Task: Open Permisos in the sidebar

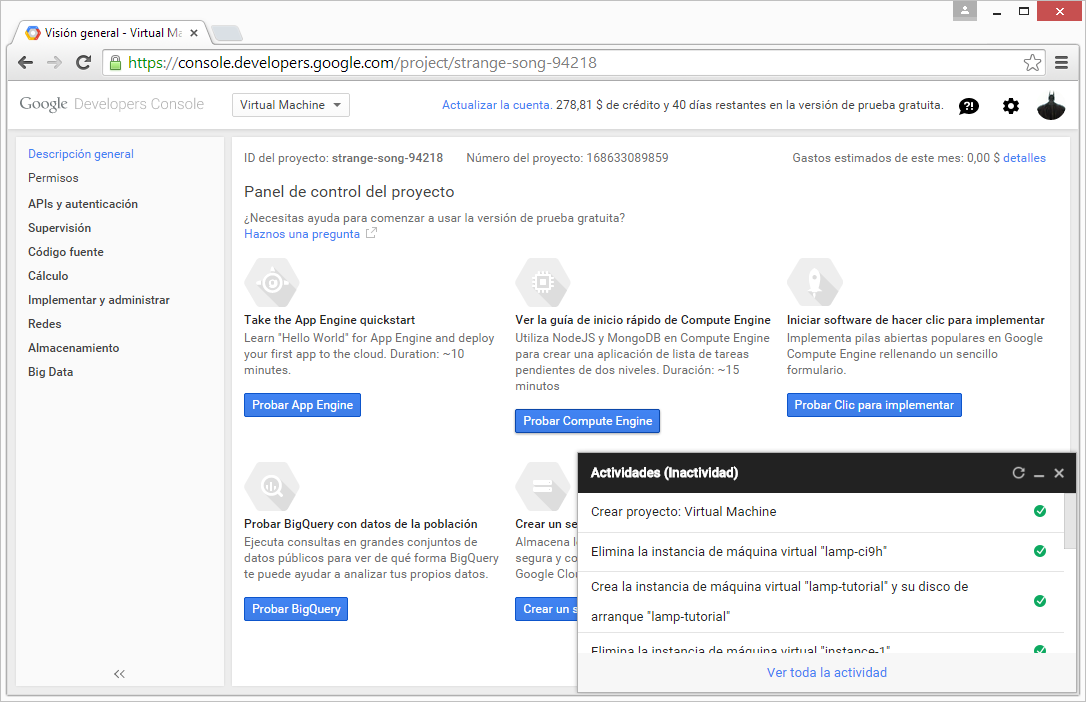Action: pyautogui.click(x=53, y=178)
